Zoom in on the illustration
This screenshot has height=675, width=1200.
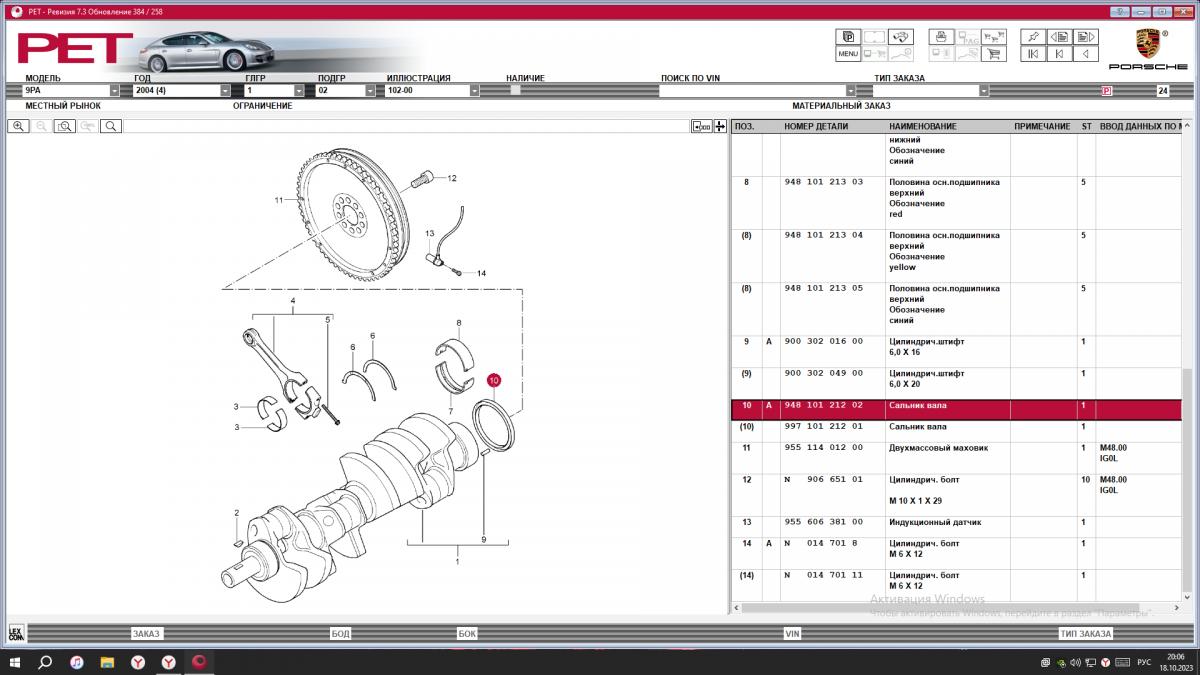[18, 126]
